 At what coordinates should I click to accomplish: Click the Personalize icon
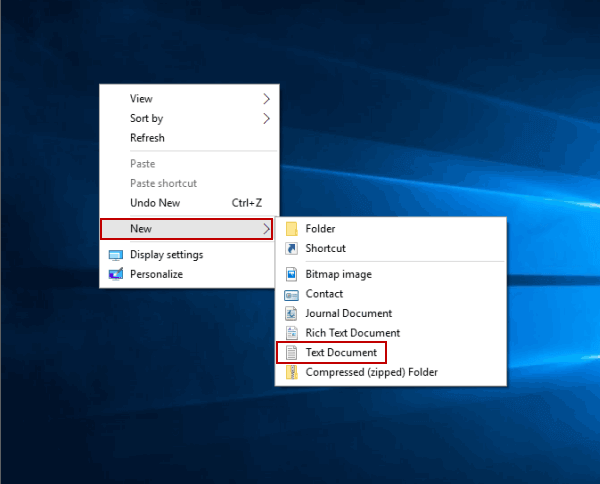tap(116, 274)
